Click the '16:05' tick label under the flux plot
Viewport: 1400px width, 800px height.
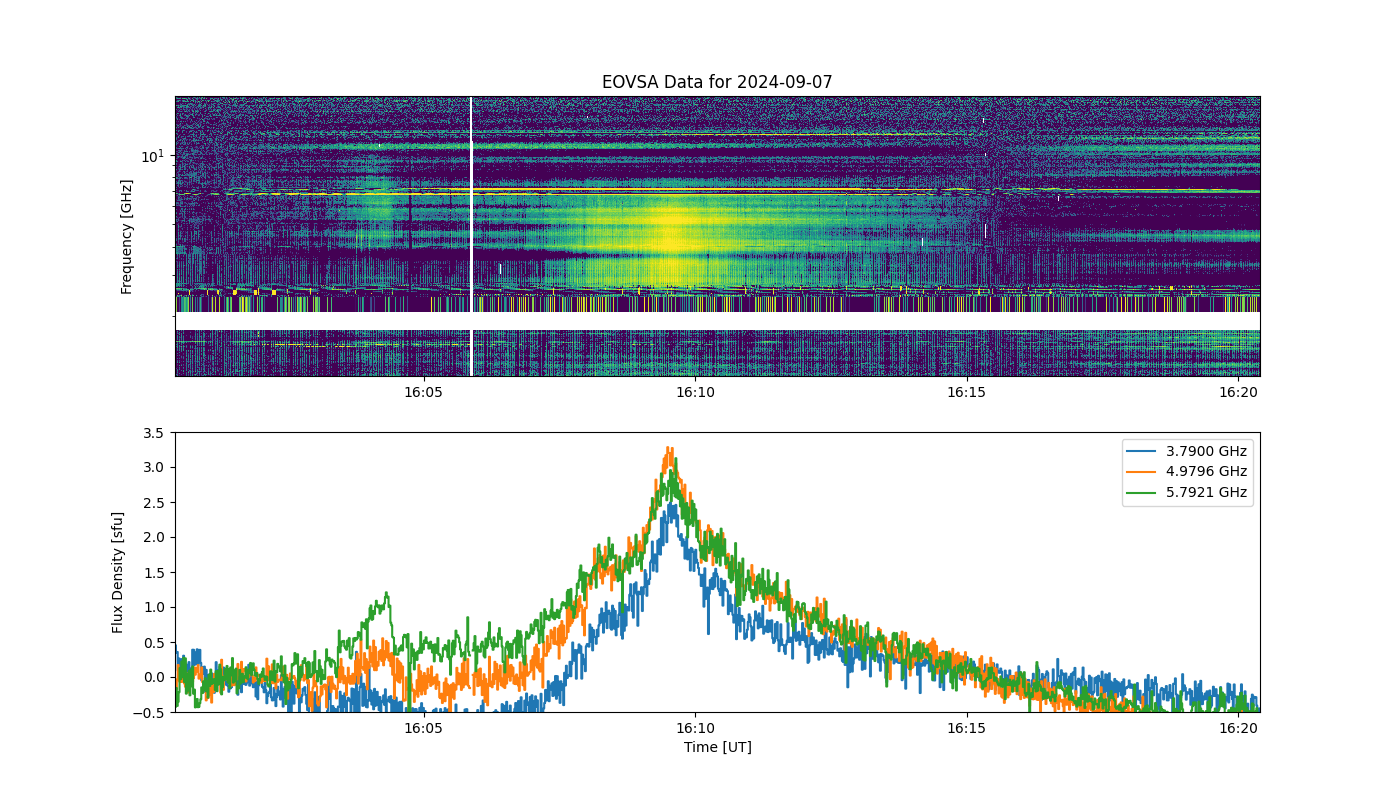(x=423, y=728)
